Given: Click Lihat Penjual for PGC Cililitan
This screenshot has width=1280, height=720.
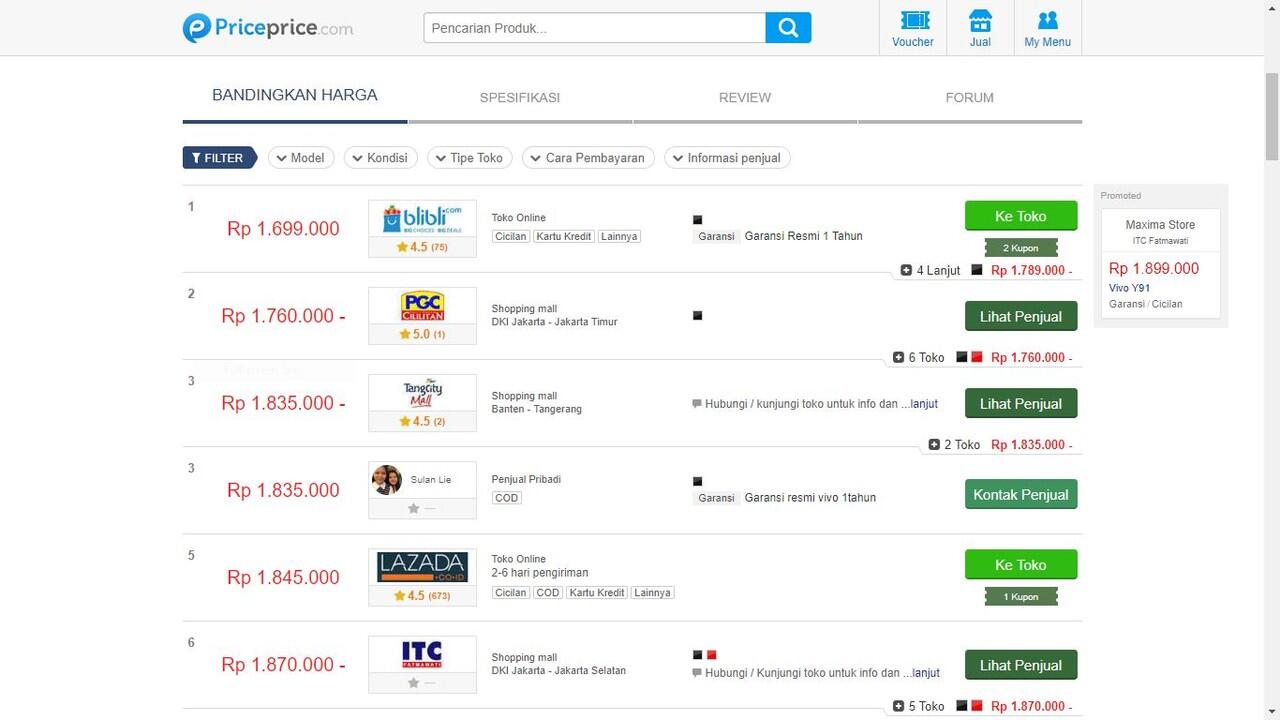Looking at the screenshot, I should pos(1021,316).
